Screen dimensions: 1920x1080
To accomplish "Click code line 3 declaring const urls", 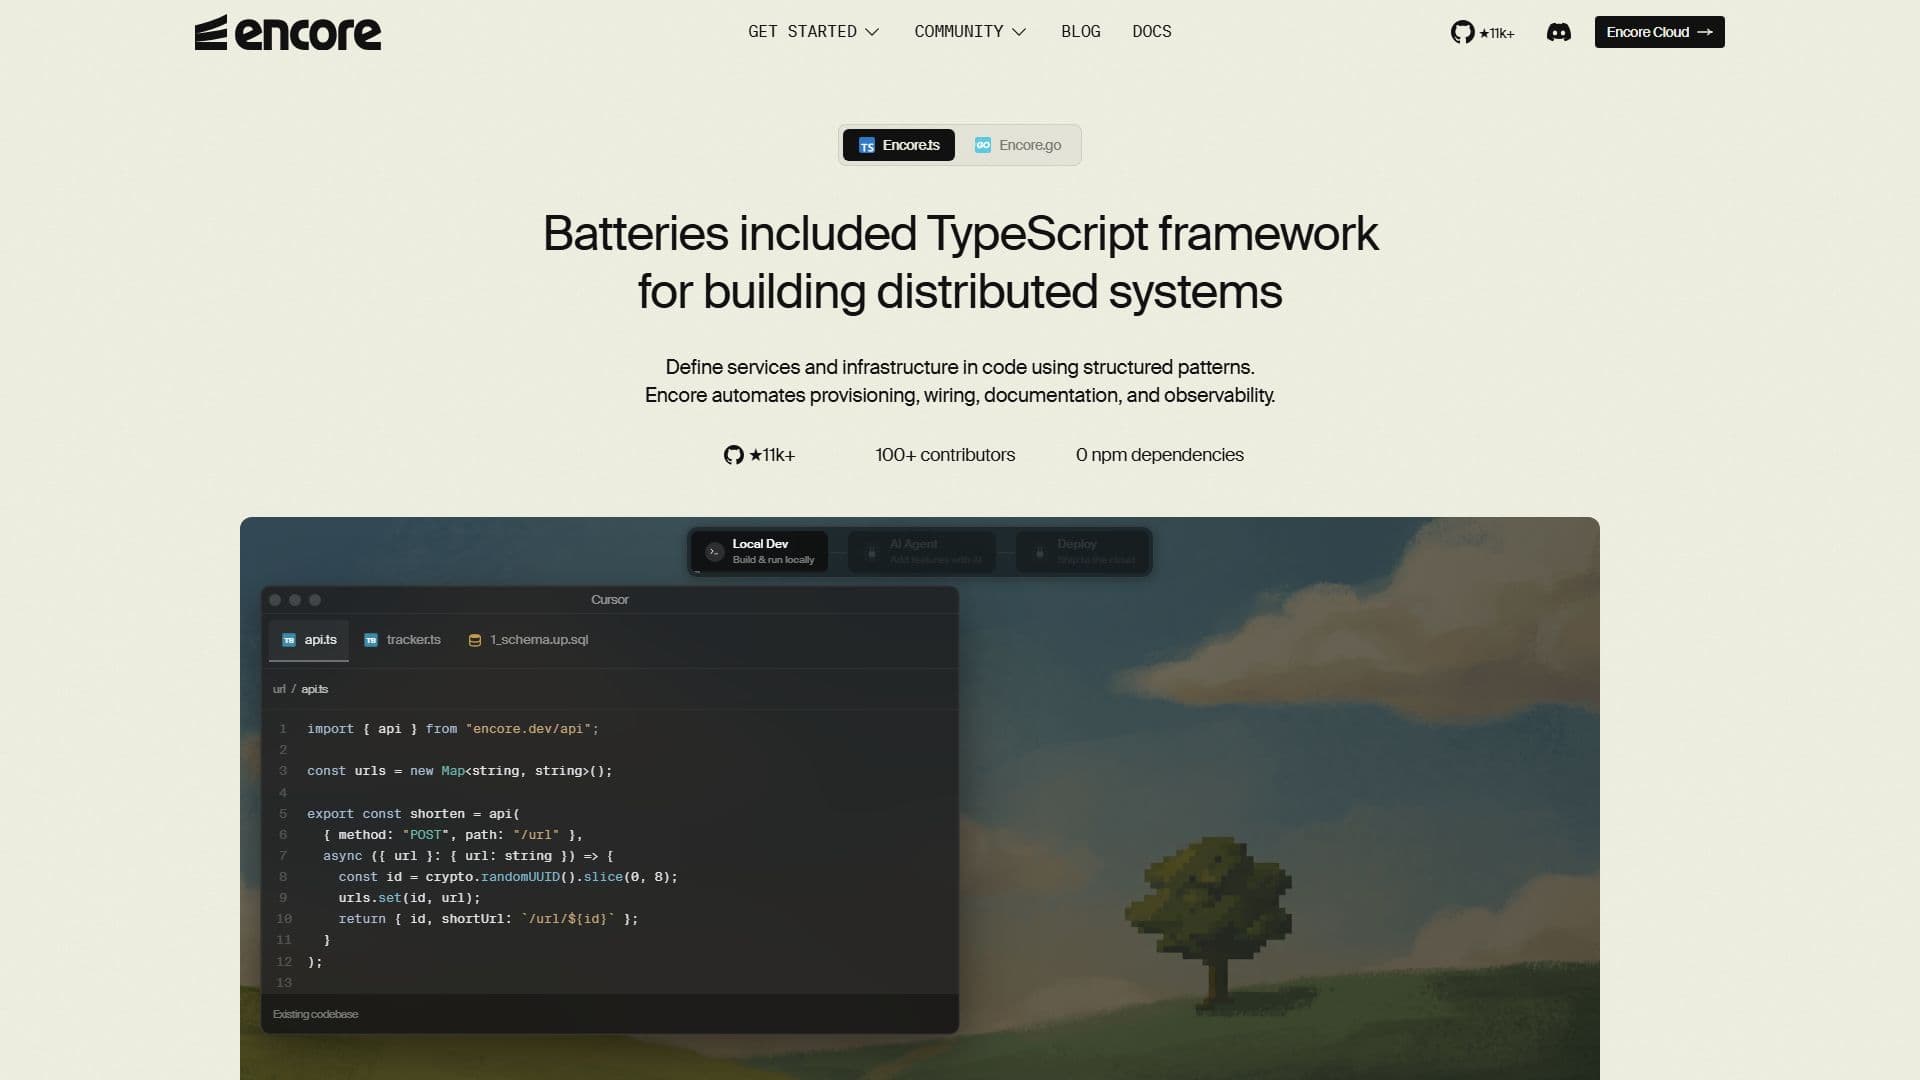I will [x=459, y=771].
